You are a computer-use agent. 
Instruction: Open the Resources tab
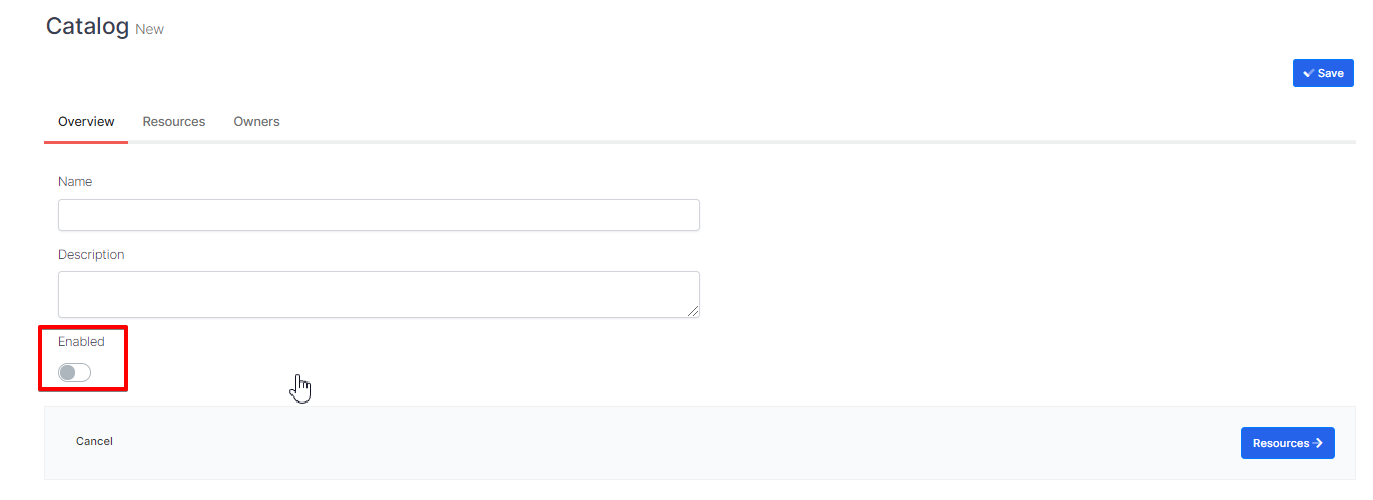coord(174,122)
